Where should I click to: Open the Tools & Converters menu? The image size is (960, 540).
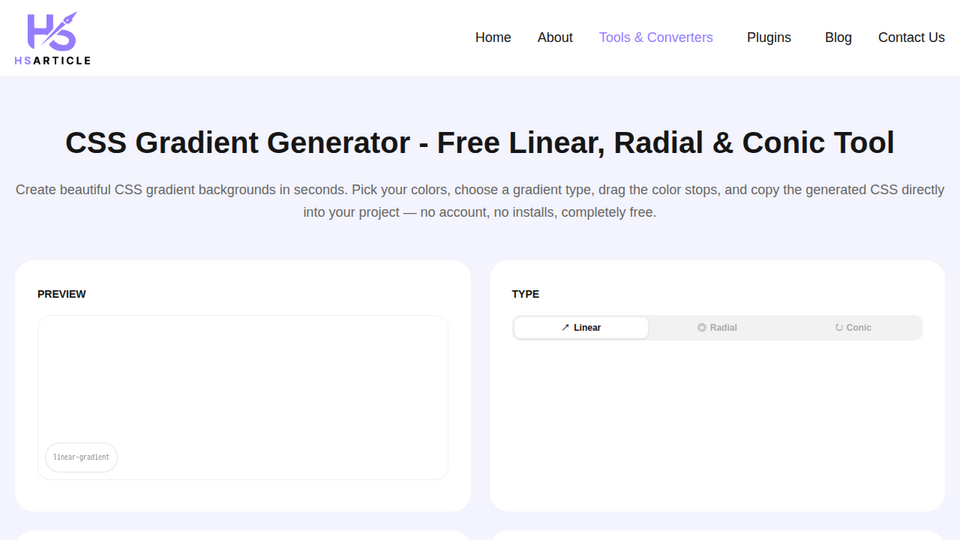click(656, 37)
